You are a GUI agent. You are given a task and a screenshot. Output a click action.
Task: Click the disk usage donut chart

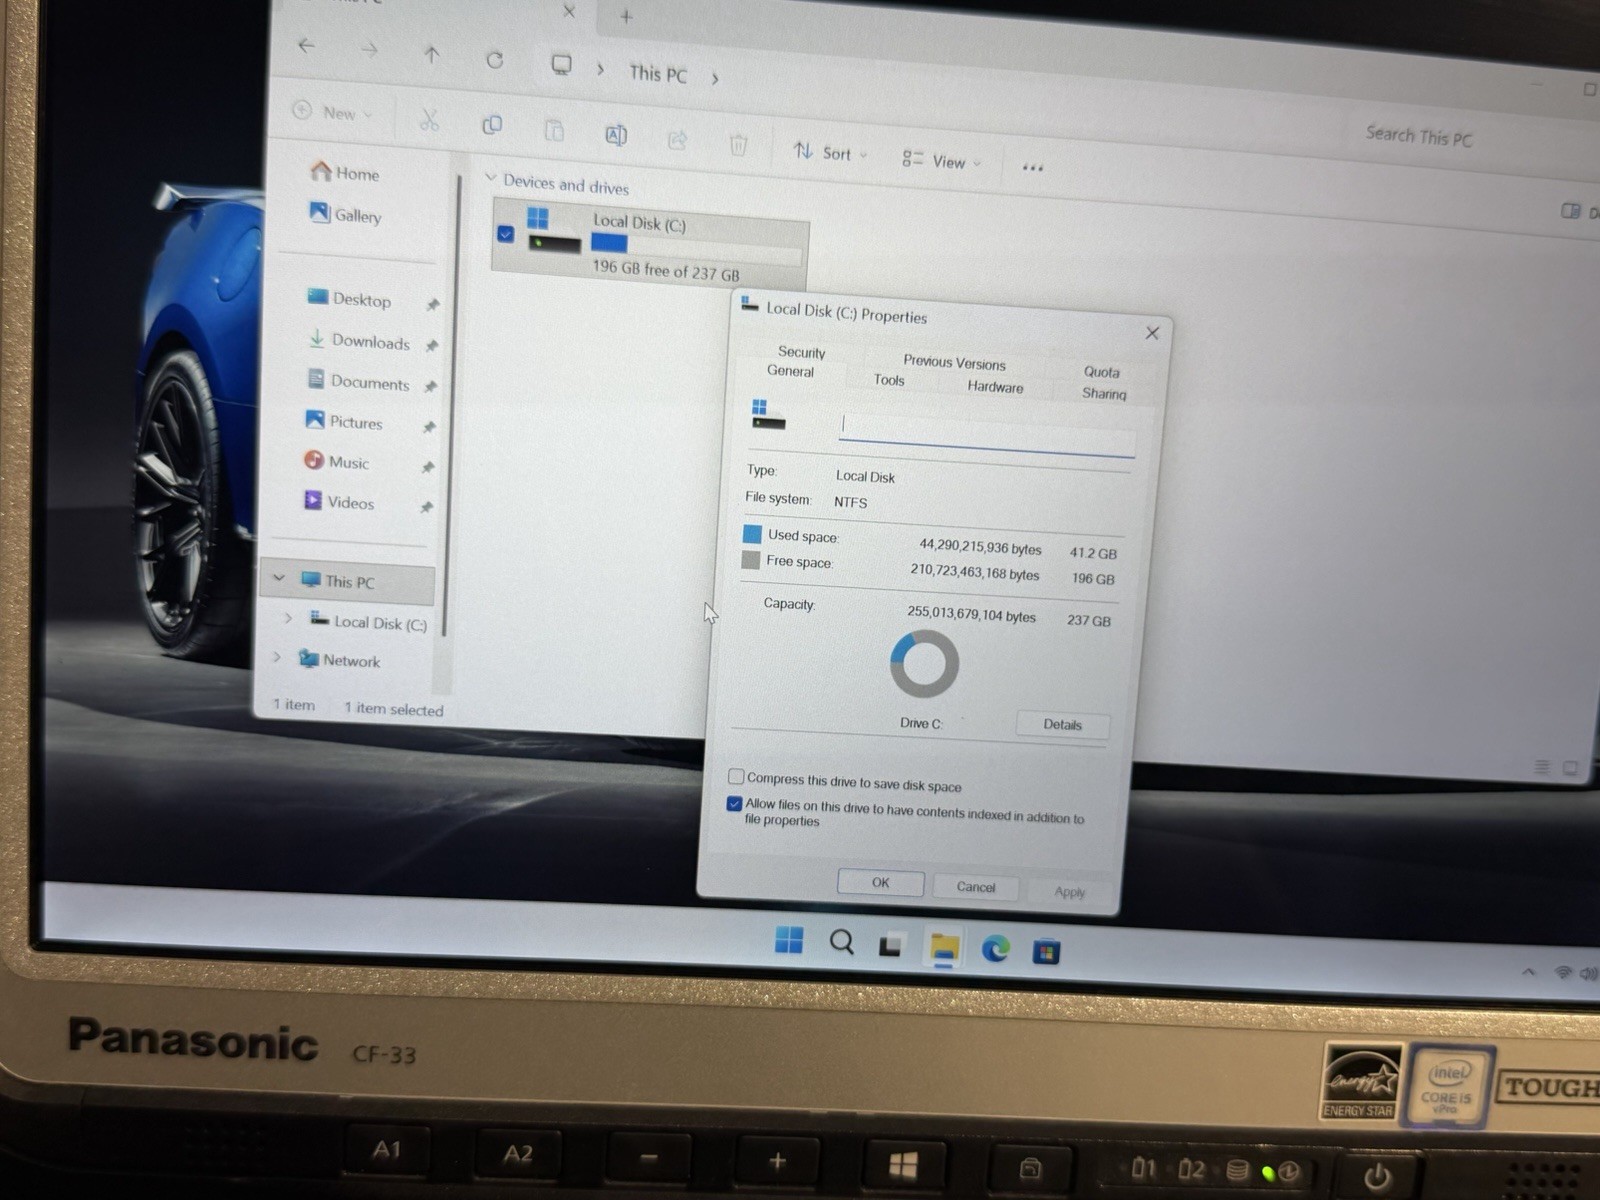pyautogui.click(x=924, y=663)
